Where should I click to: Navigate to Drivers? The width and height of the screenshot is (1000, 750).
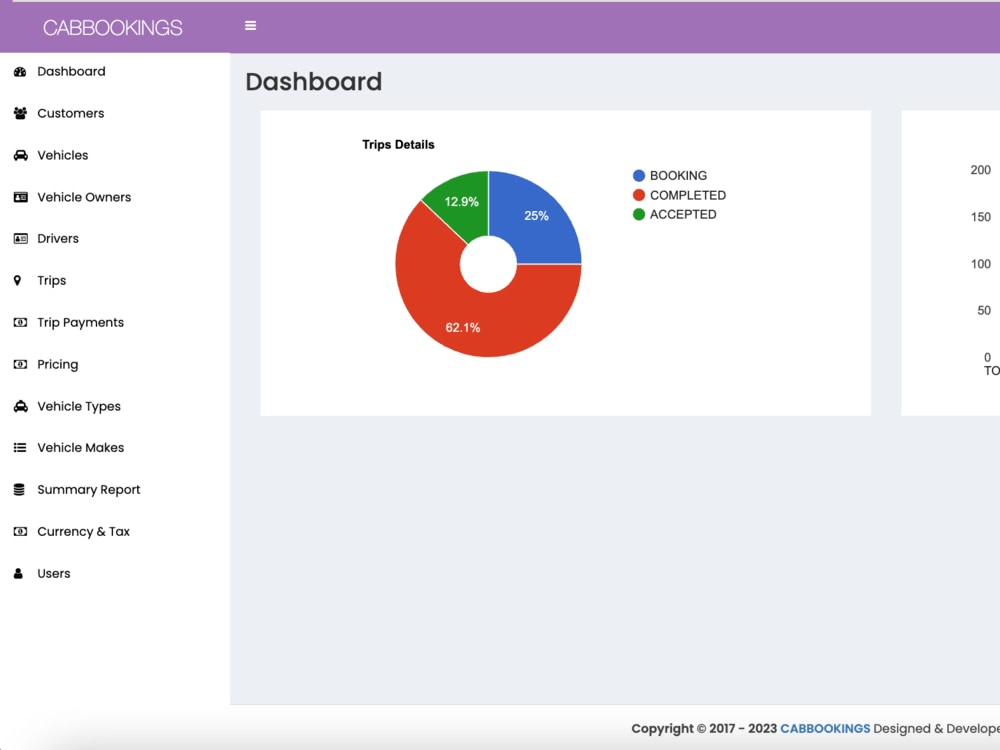58,239
